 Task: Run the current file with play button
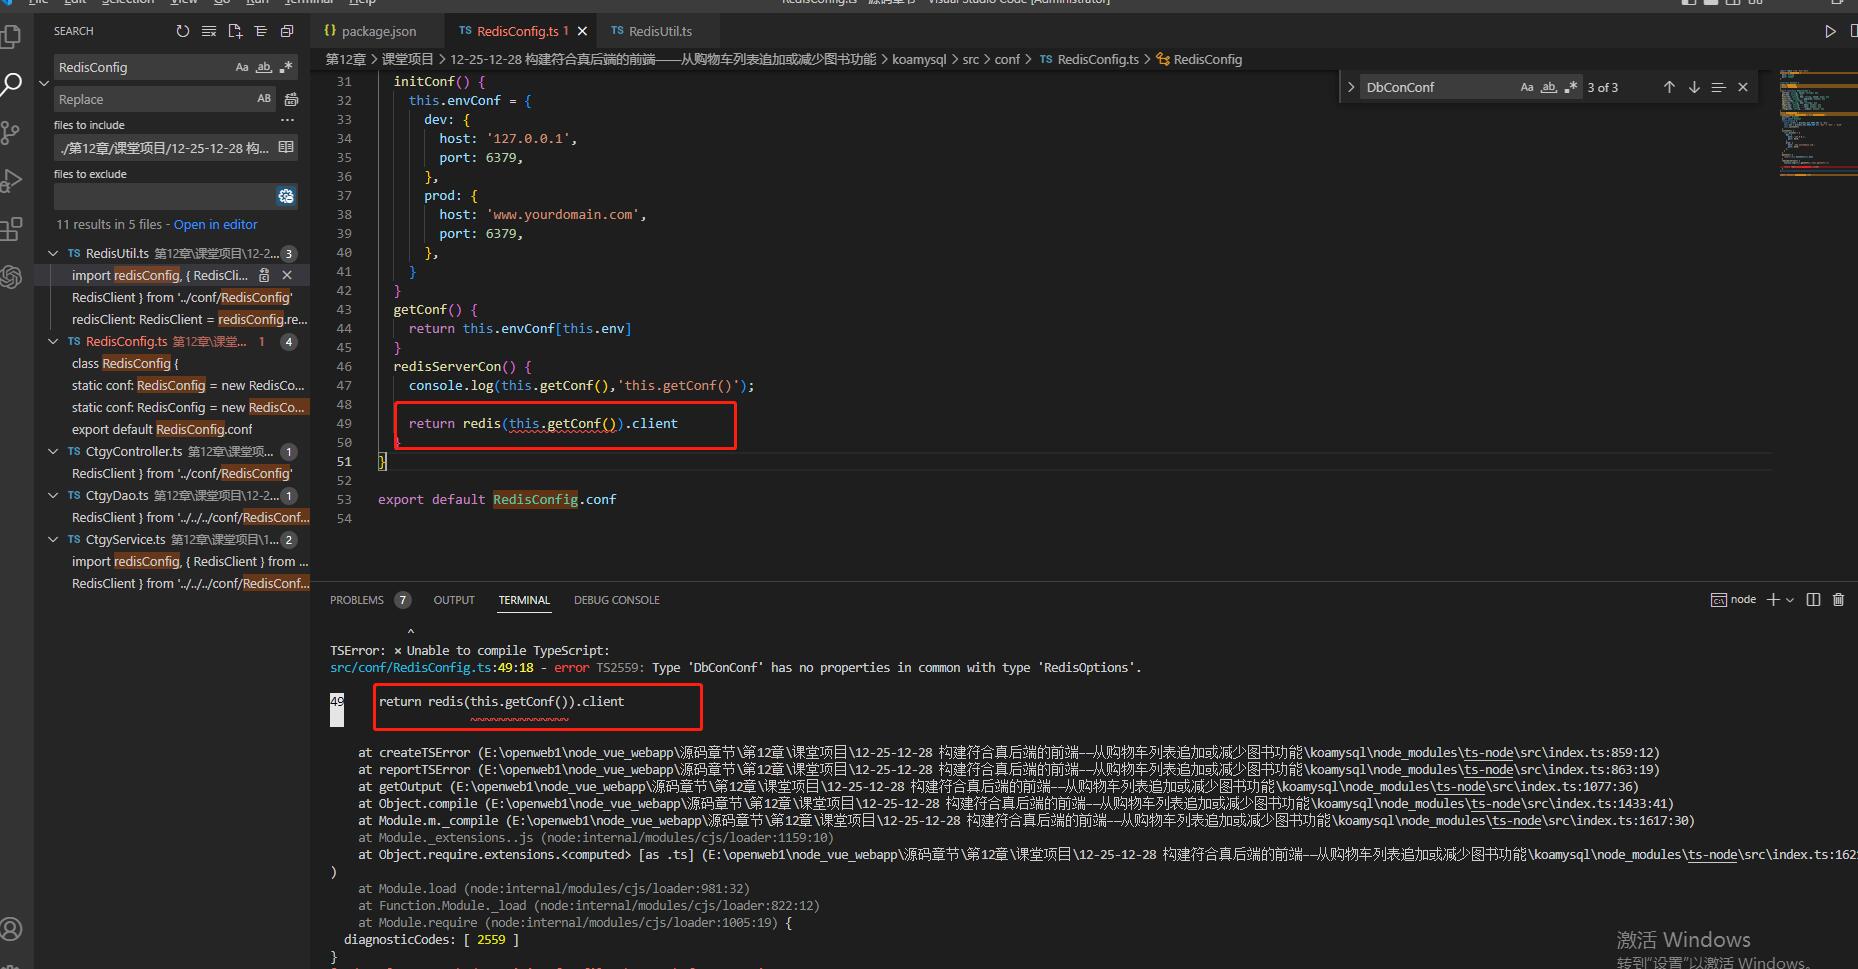pos(1830,31)
